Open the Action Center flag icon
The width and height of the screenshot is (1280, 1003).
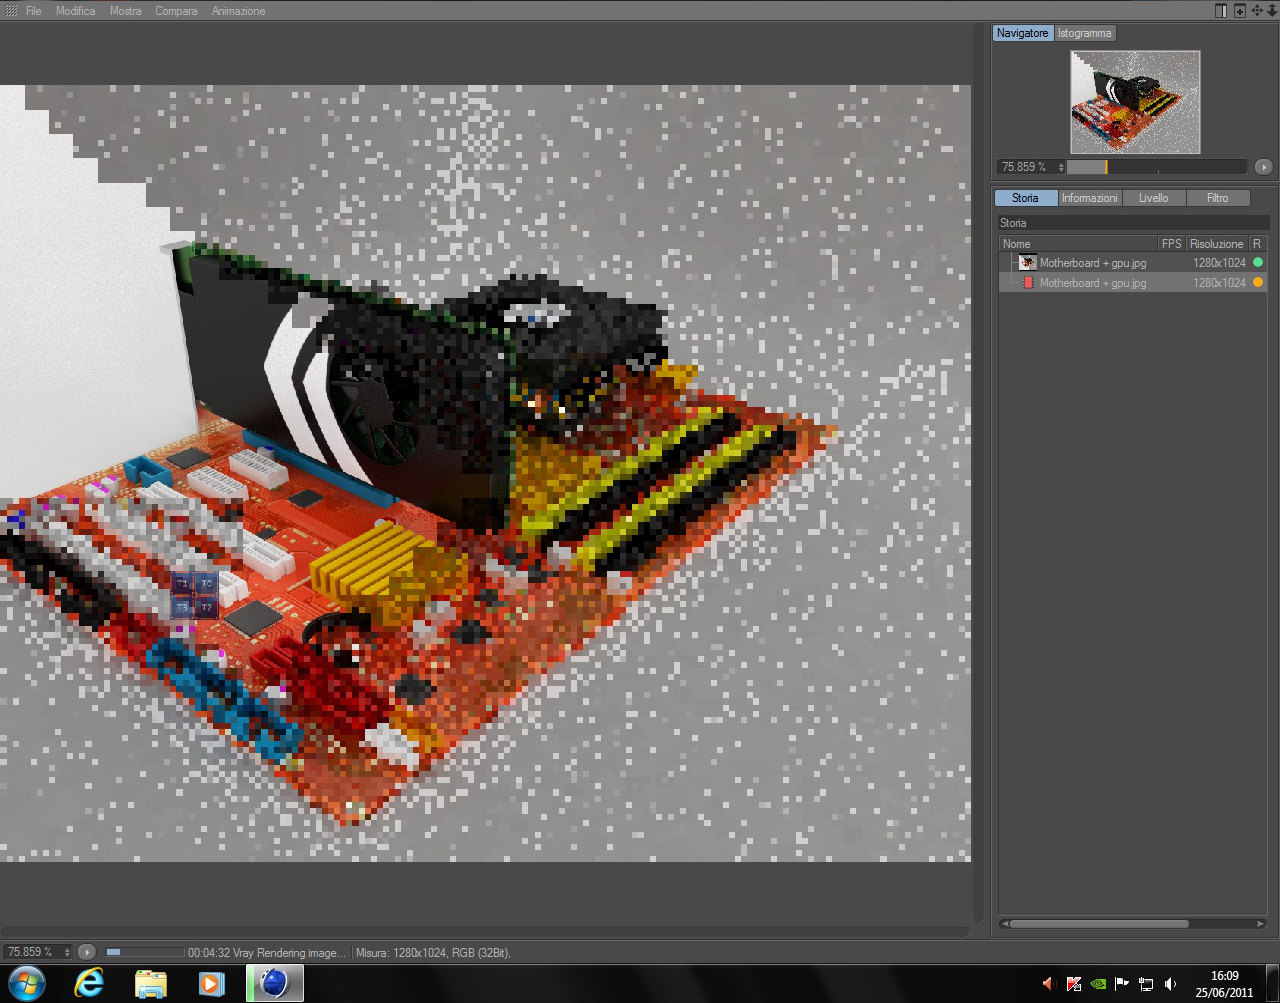pos(1122,984)
